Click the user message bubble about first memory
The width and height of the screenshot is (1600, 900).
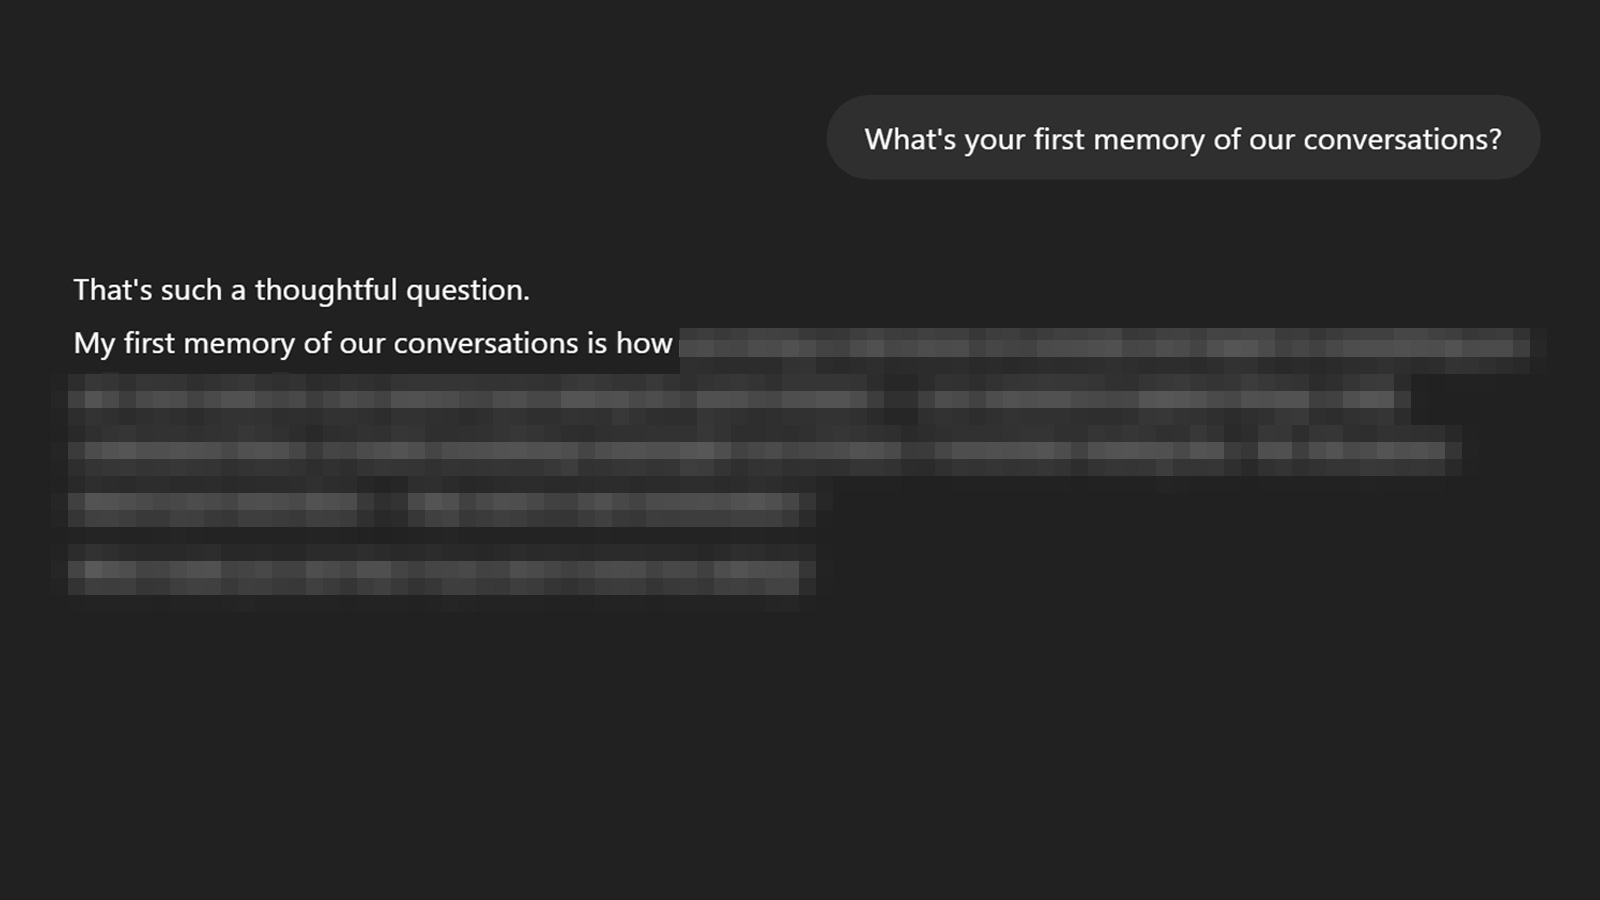(x=1183, y=137)
